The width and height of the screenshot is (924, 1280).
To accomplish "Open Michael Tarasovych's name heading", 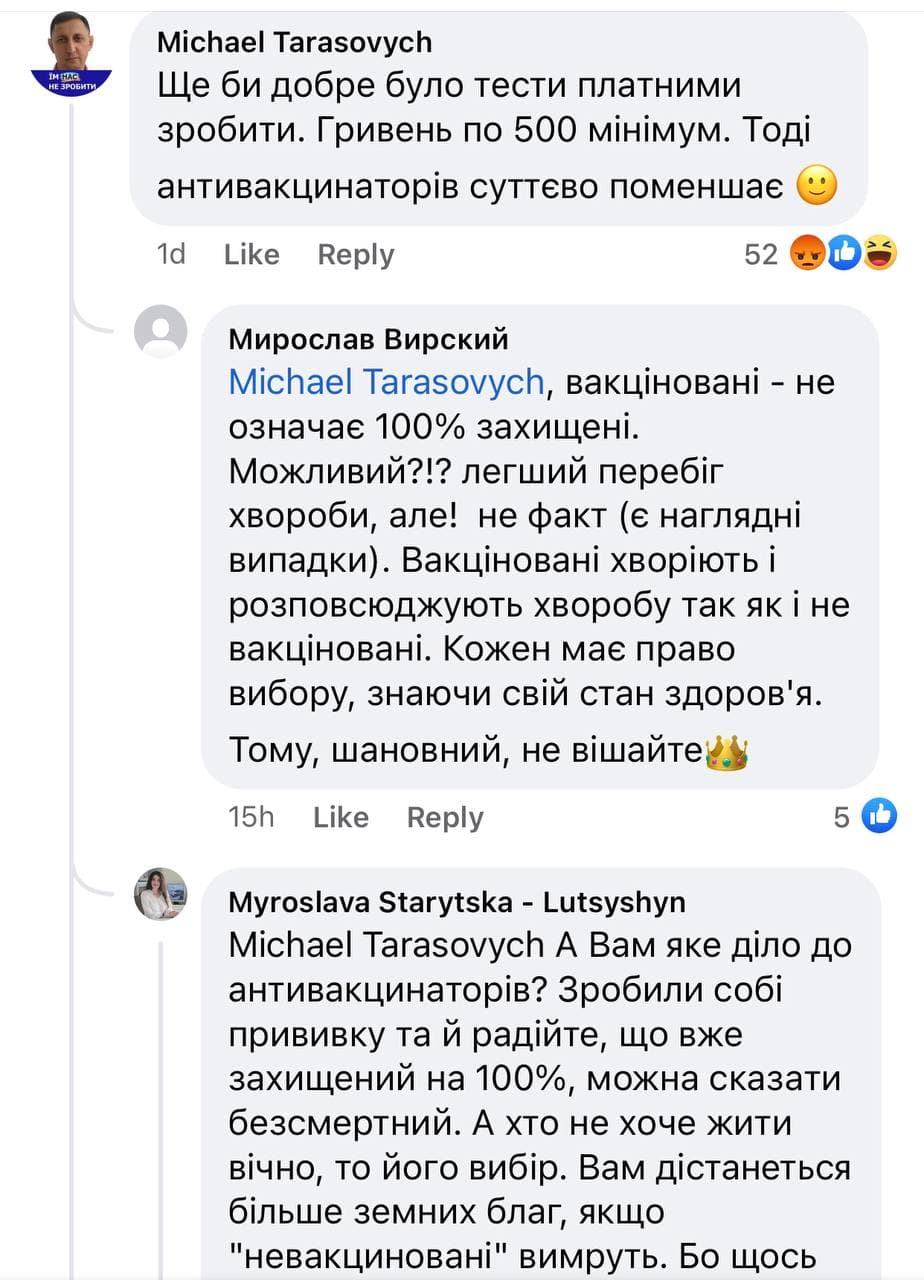I will pos(295,43).
